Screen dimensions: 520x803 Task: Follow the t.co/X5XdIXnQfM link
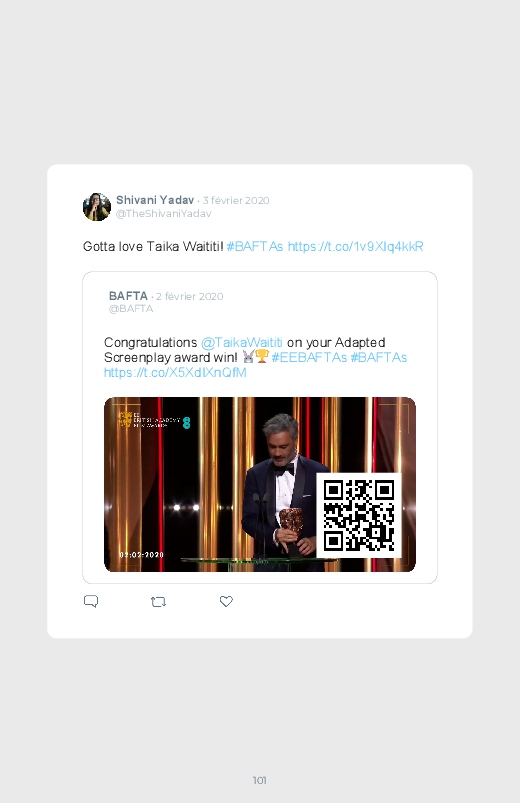pyautogui.click(x=175, y=372)
